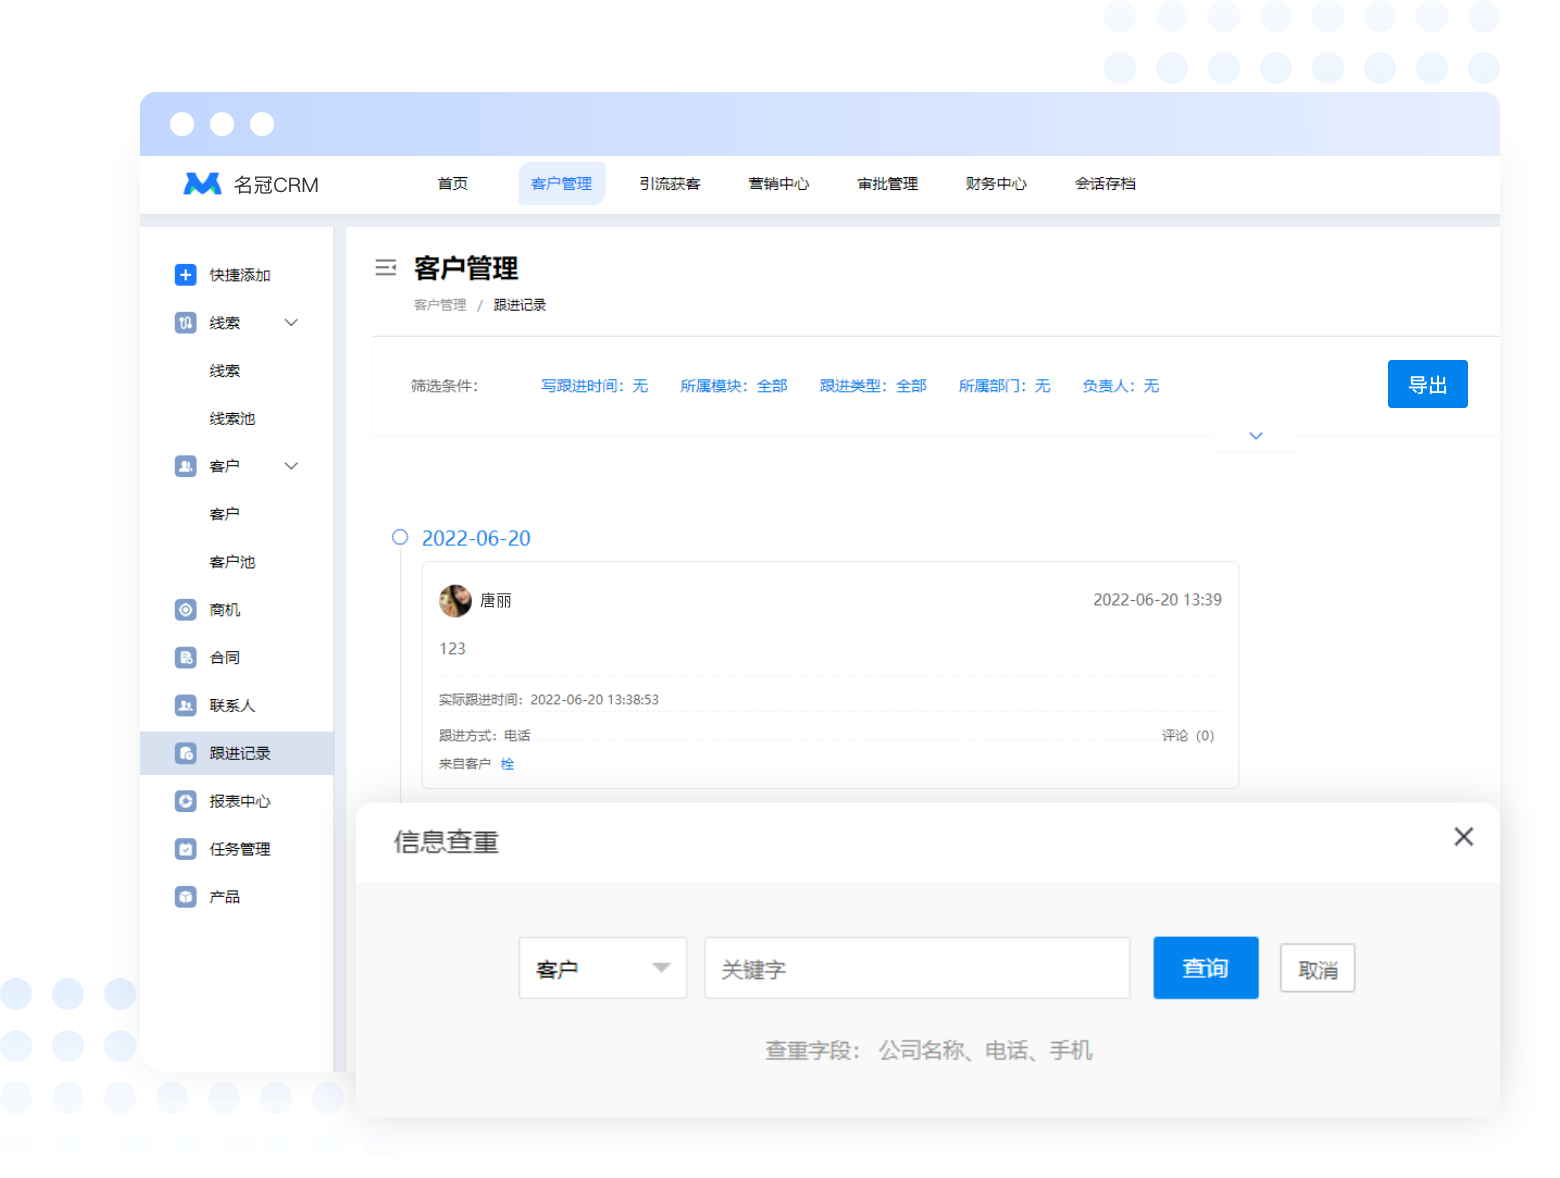Switch to the 营销中心 top tab
The width and height of the screenshot is (1560, 1178).
[x=778, y=184]
